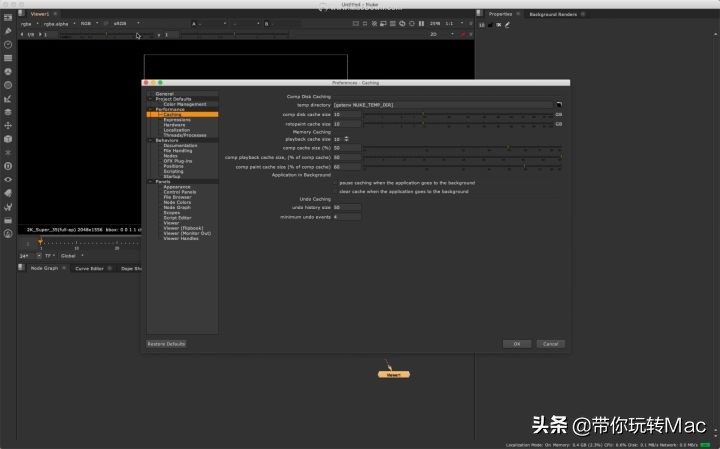The image size is (720, 449).
Task: Adjust the comp cache size (%) slider
Action: [462, 148]
